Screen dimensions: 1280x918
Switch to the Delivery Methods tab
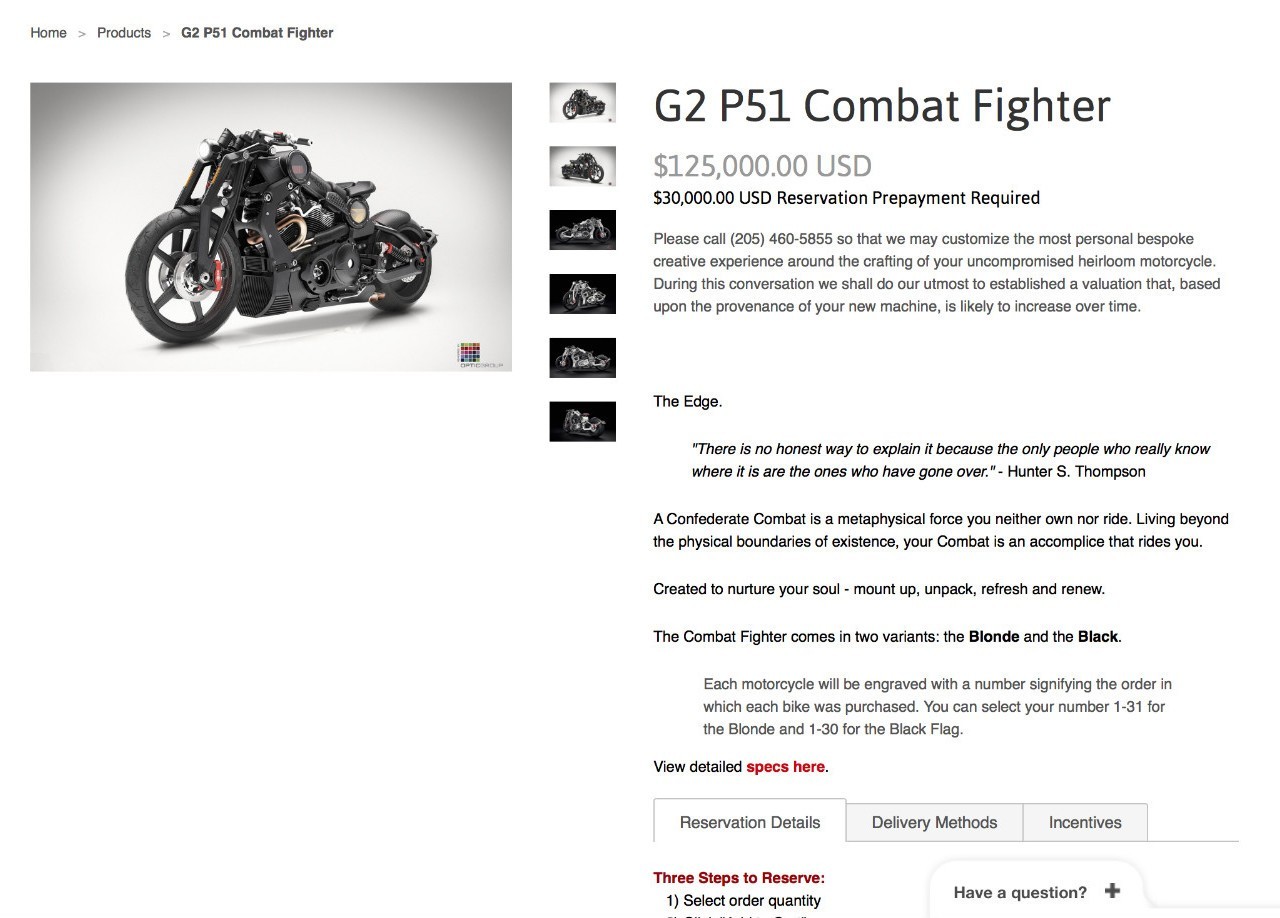[x=934, y=822]
